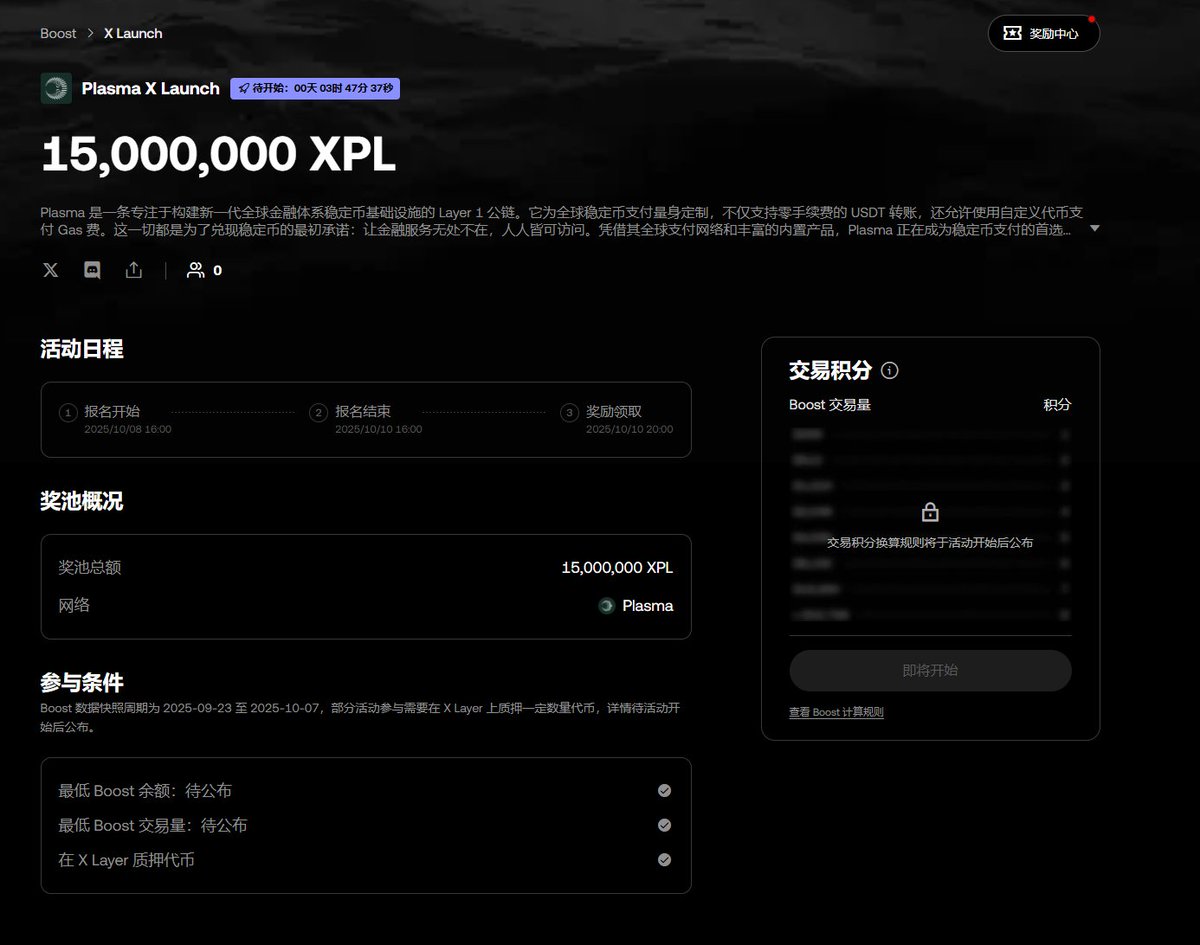1200x945 pixels.
Task: Click the share upload icon
Action: click(x=134, y=270)
